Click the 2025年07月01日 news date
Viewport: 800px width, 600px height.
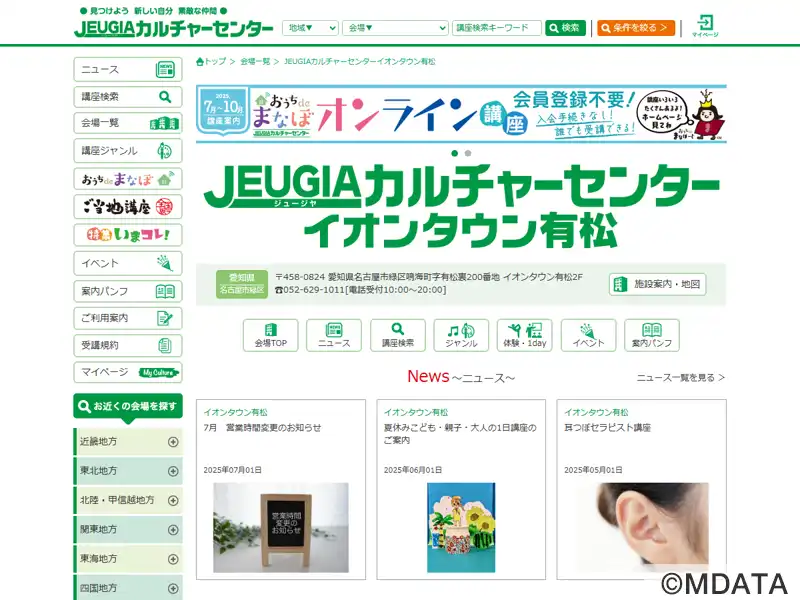pyautogui.click(x=233, y=470)
